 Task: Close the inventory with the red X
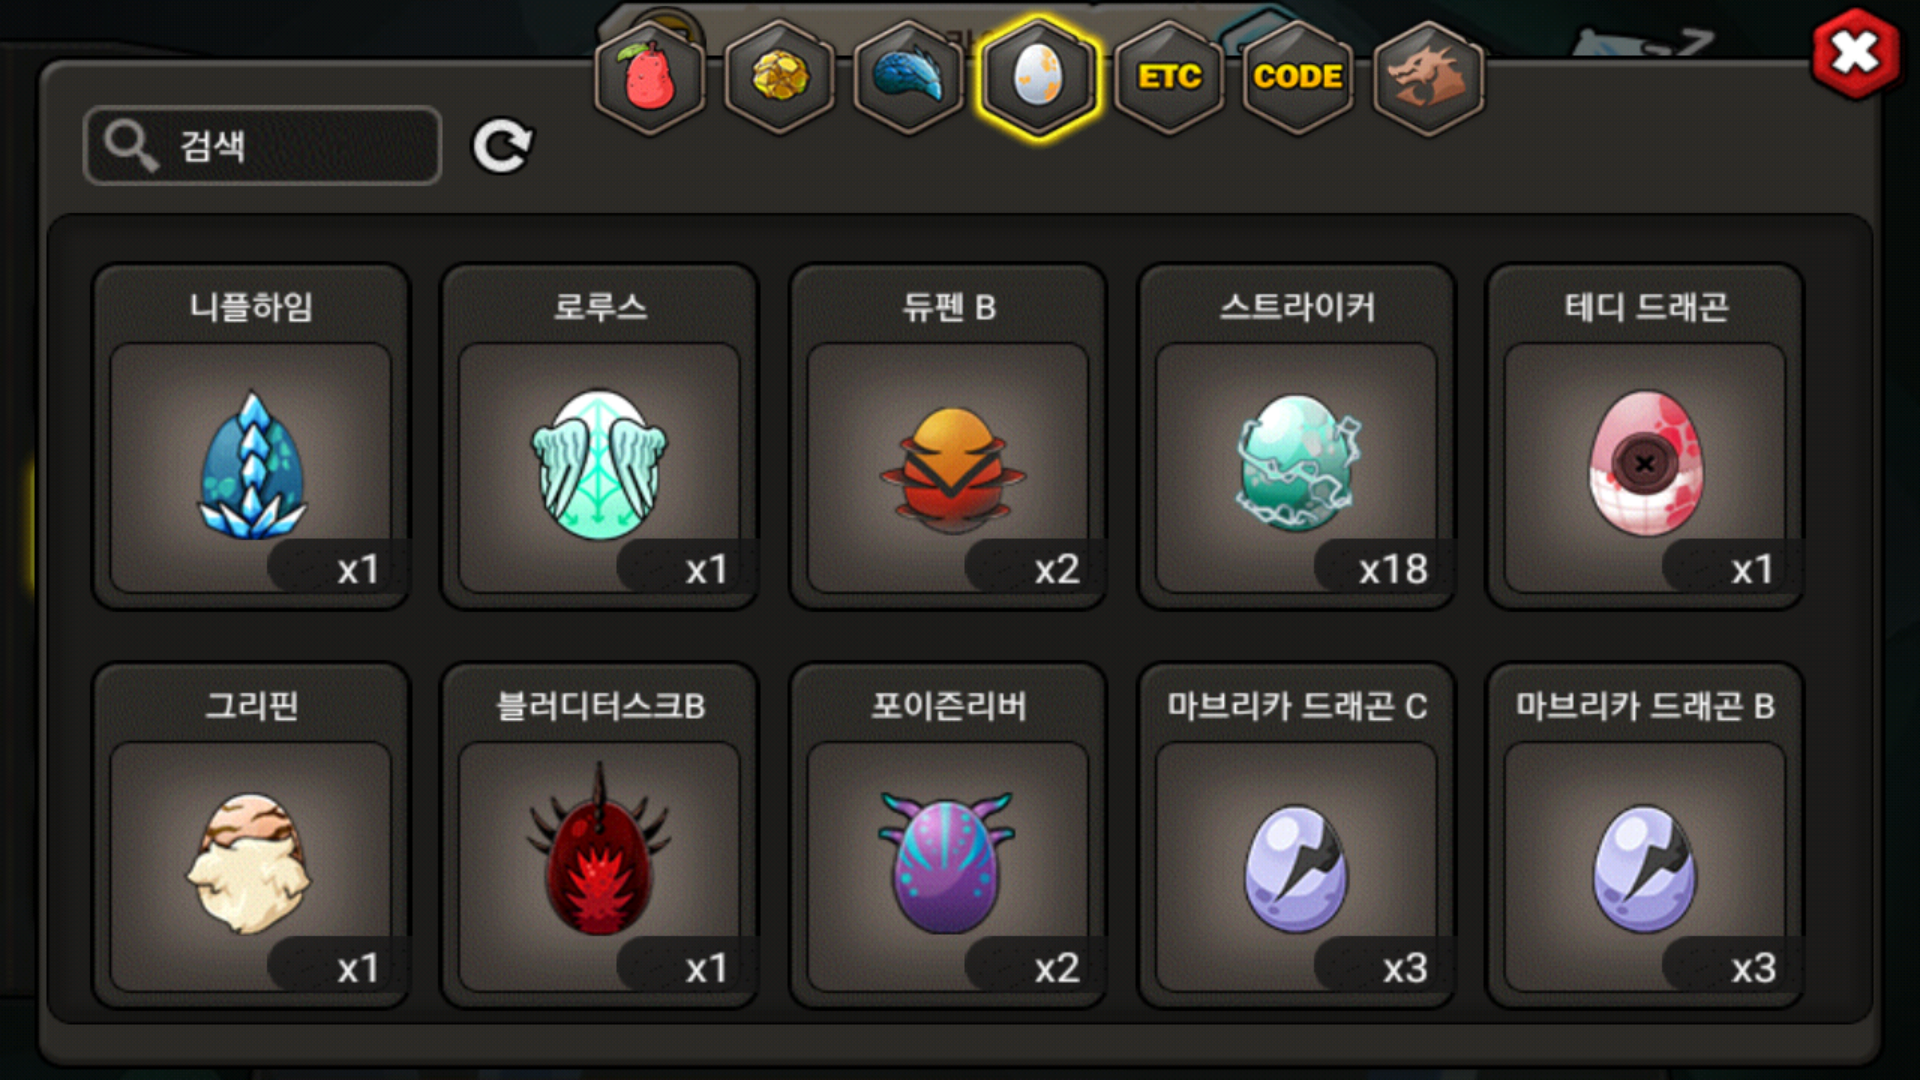pos(1856,53)
